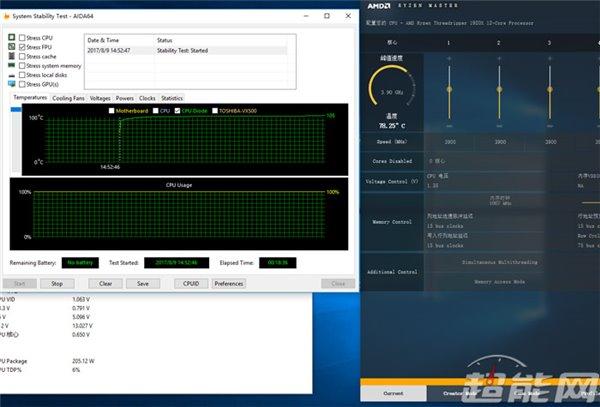
Task: Click the peak speed gauge dial
Action: coord(392,86)
